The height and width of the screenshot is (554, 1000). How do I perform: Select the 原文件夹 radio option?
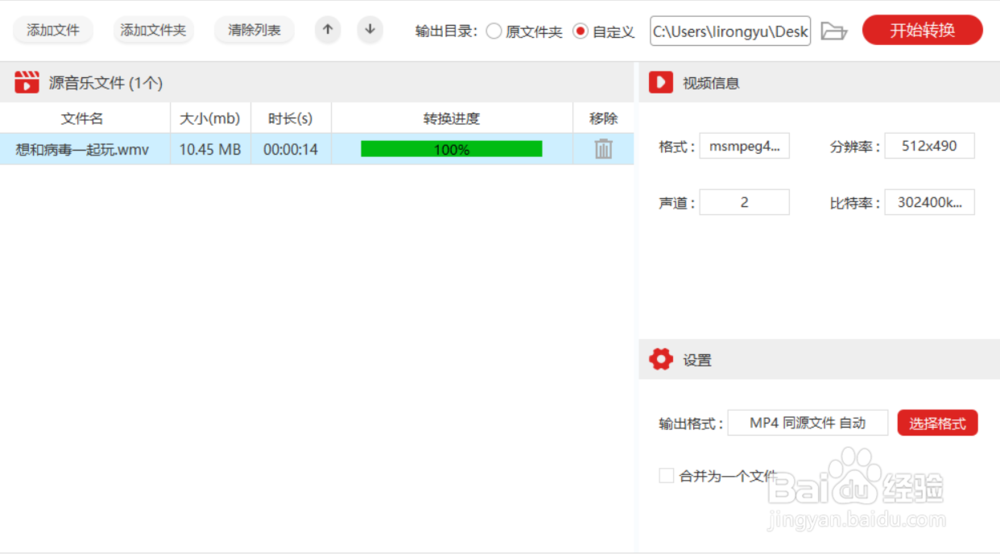[494, 31]
